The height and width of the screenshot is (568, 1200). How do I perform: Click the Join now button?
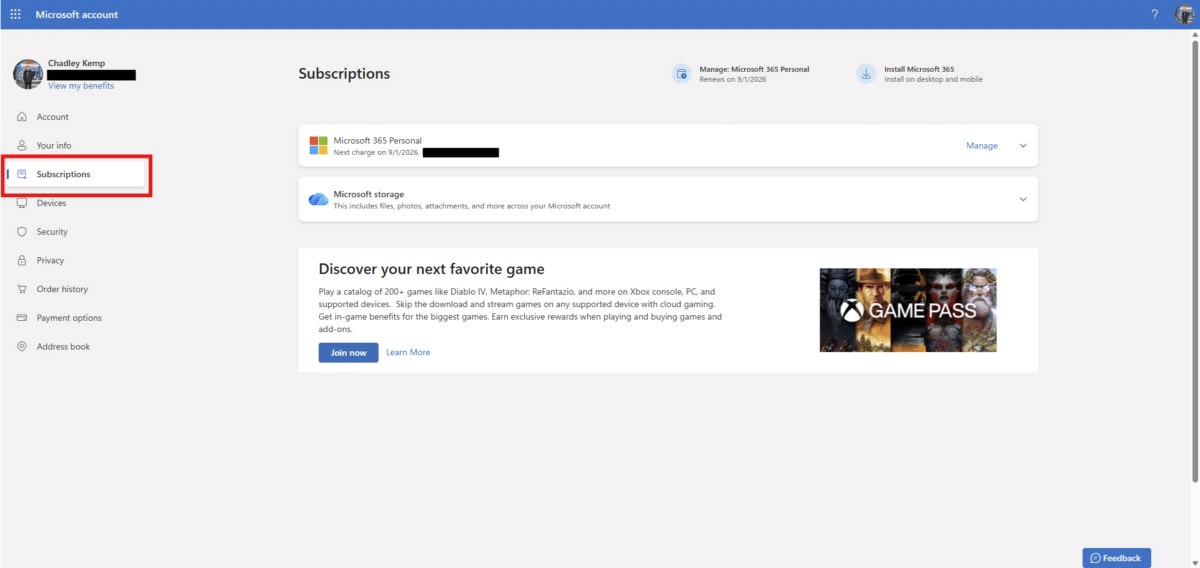pyautogui.click(x=348, y=352)
